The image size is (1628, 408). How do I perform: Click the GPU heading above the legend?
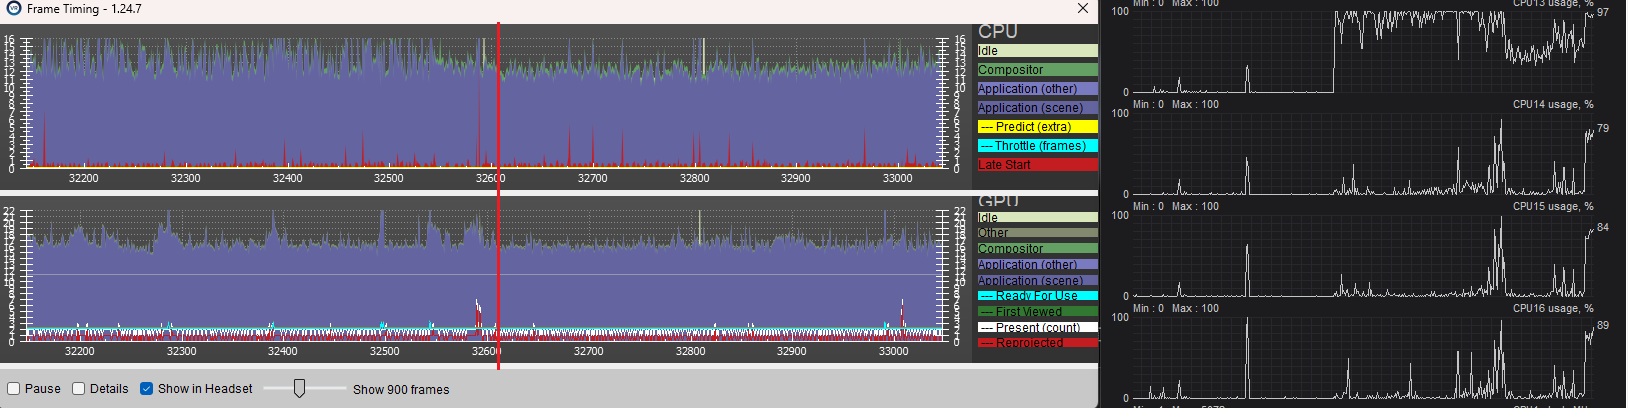point(998,201)
